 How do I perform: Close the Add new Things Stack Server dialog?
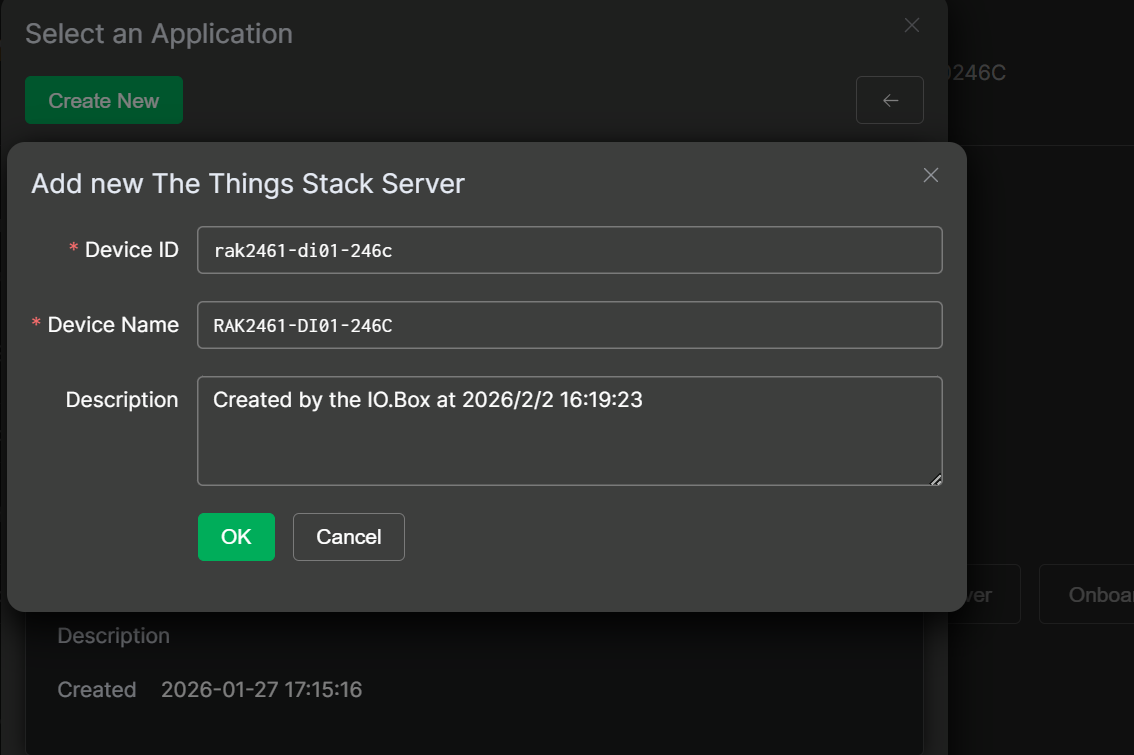coord(930,175)
